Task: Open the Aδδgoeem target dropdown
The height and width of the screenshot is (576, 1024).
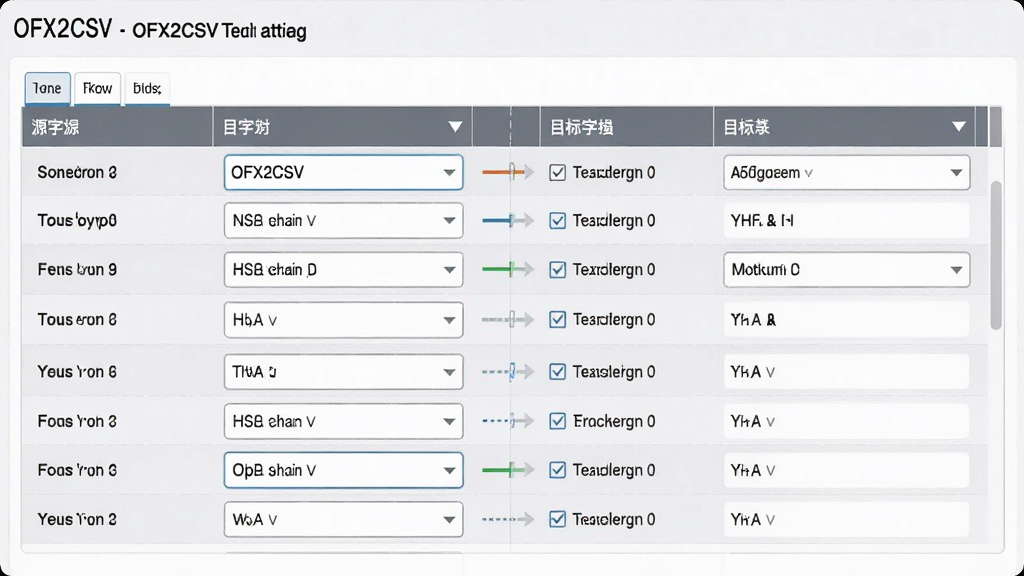Action: (x=846, y=172)
